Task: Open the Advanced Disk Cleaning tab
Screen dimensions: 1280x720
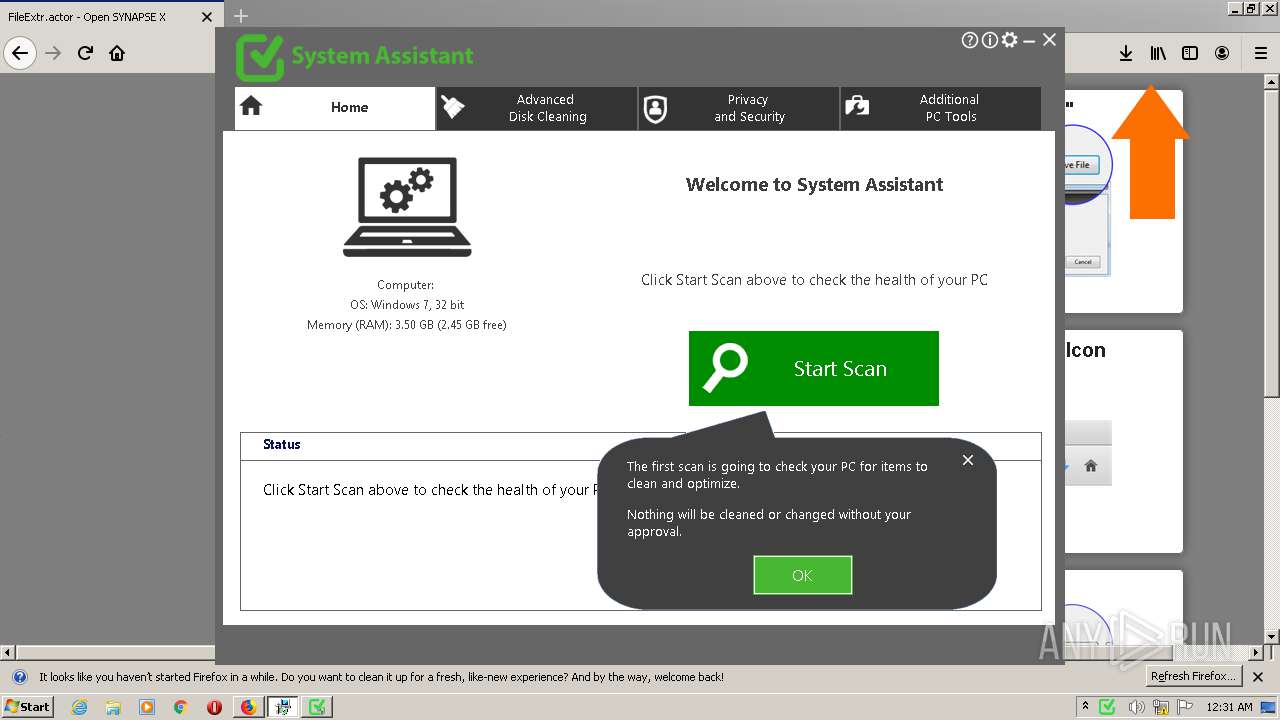Action: [537, 108]
